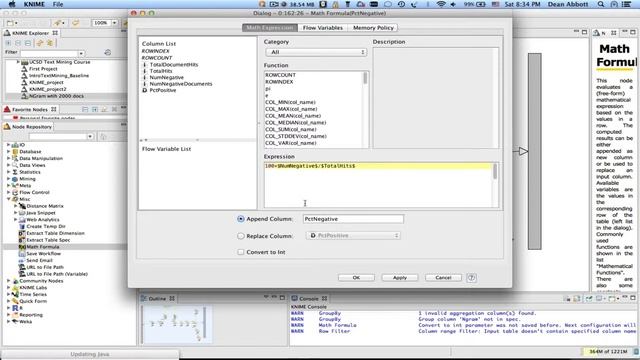Select the Replace Column radio button
The width and height of the screenshot is (640, 360).
[x=240, y=236]
